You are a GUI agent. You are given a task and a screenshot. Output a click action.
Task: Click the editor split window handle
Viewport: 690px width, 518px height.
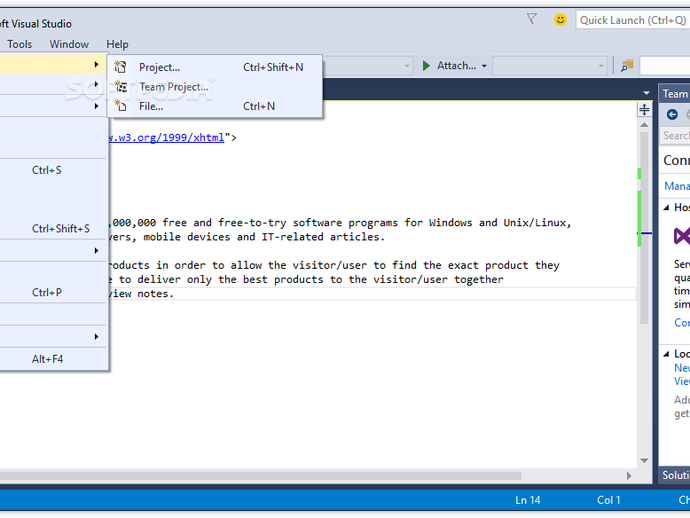644,110
